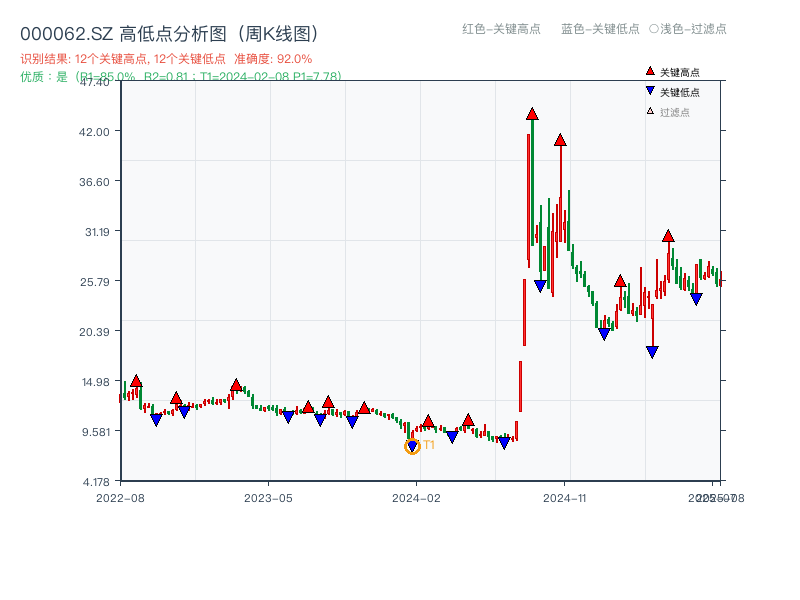This screenshot has height=600, width=800.
Task: Click the rightmost blue triangle marker
Action: (x=696, y=297)
